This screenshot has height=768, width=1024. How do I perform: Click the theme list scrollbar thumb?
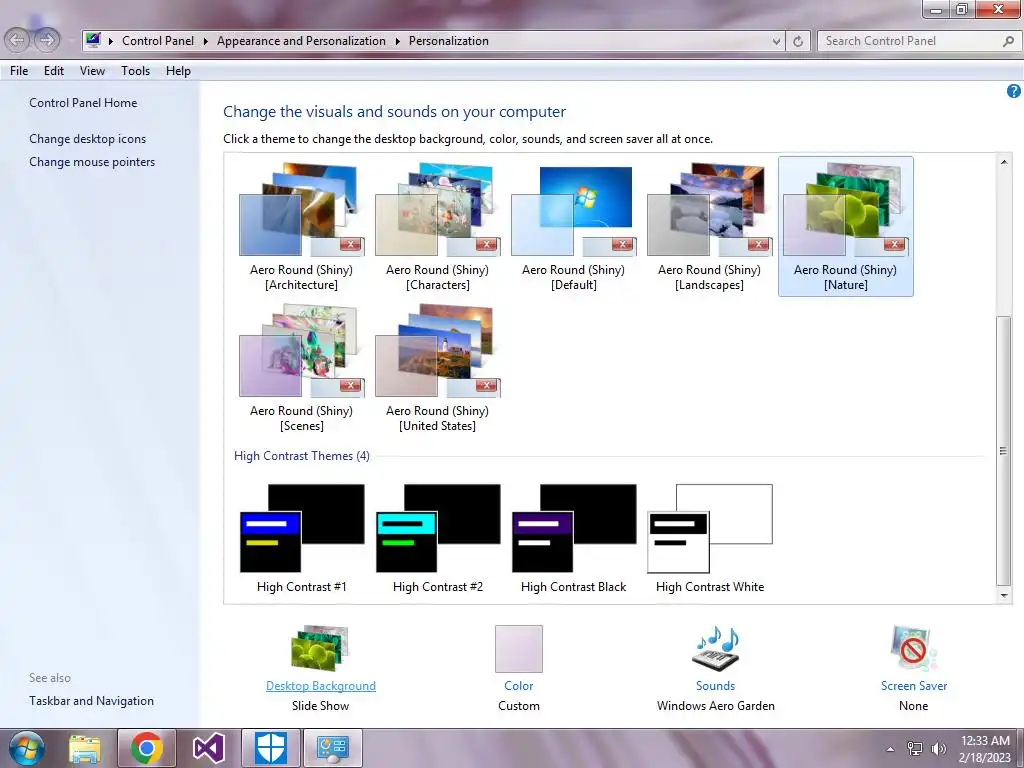coord(1004,451)
